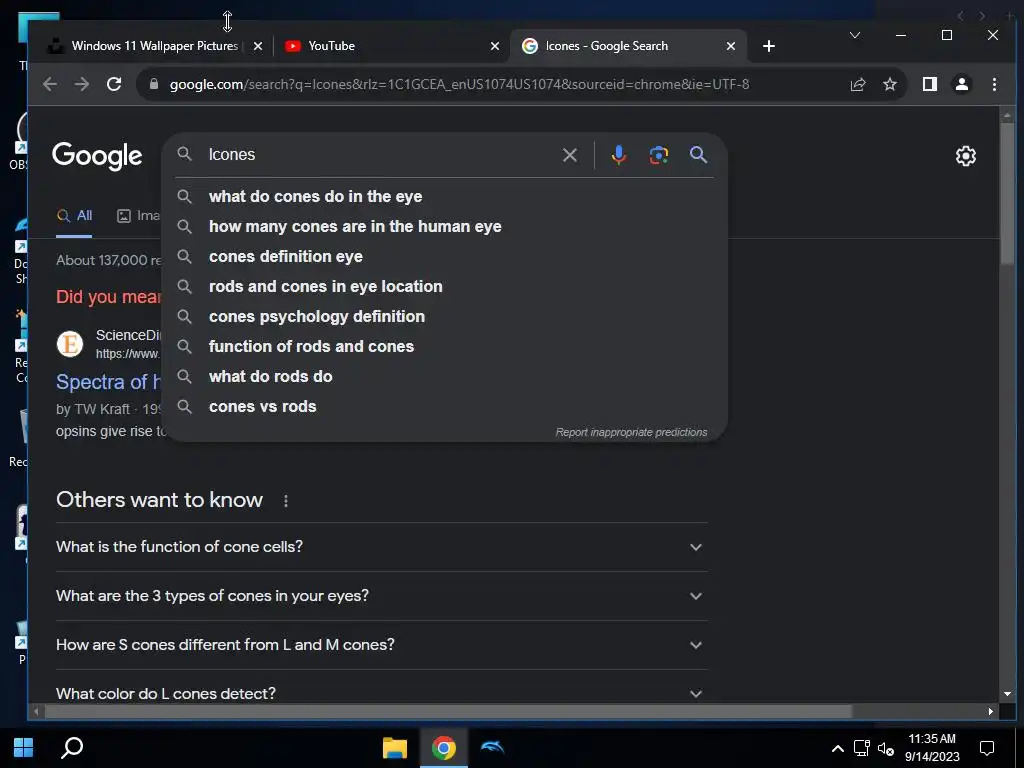The height and width of the screenshot is (768, 1024).
Task: Expand 'What is the function of cone cells?'
Action: click(x=381, y=547)
